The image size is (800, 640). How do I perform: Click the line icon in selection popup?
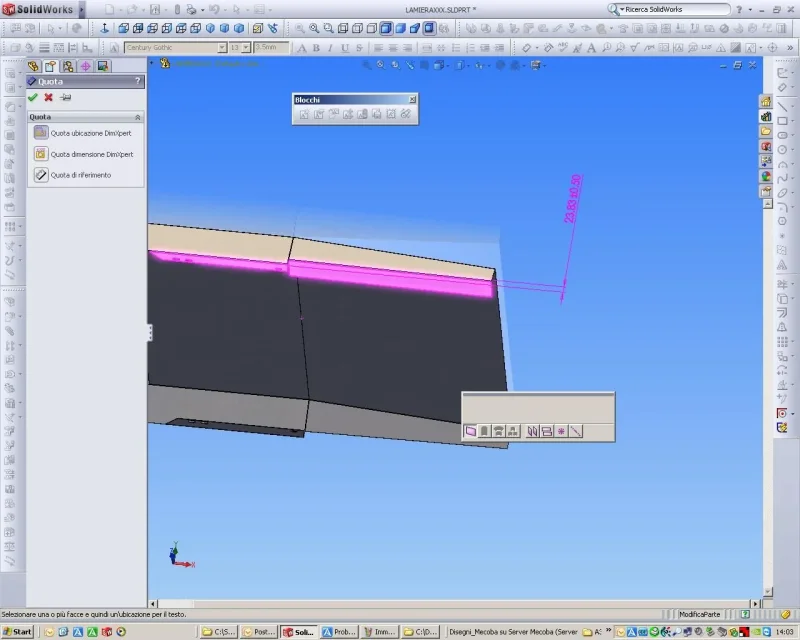pos(576,431)
